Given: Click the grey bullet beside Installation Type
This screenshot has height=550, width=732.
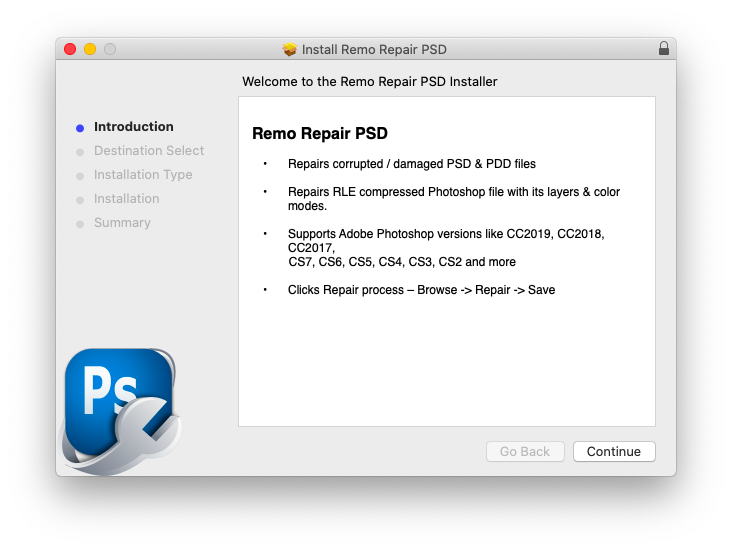Looking at the screenshot, I should pyautogui.click(x=80, y=176).
